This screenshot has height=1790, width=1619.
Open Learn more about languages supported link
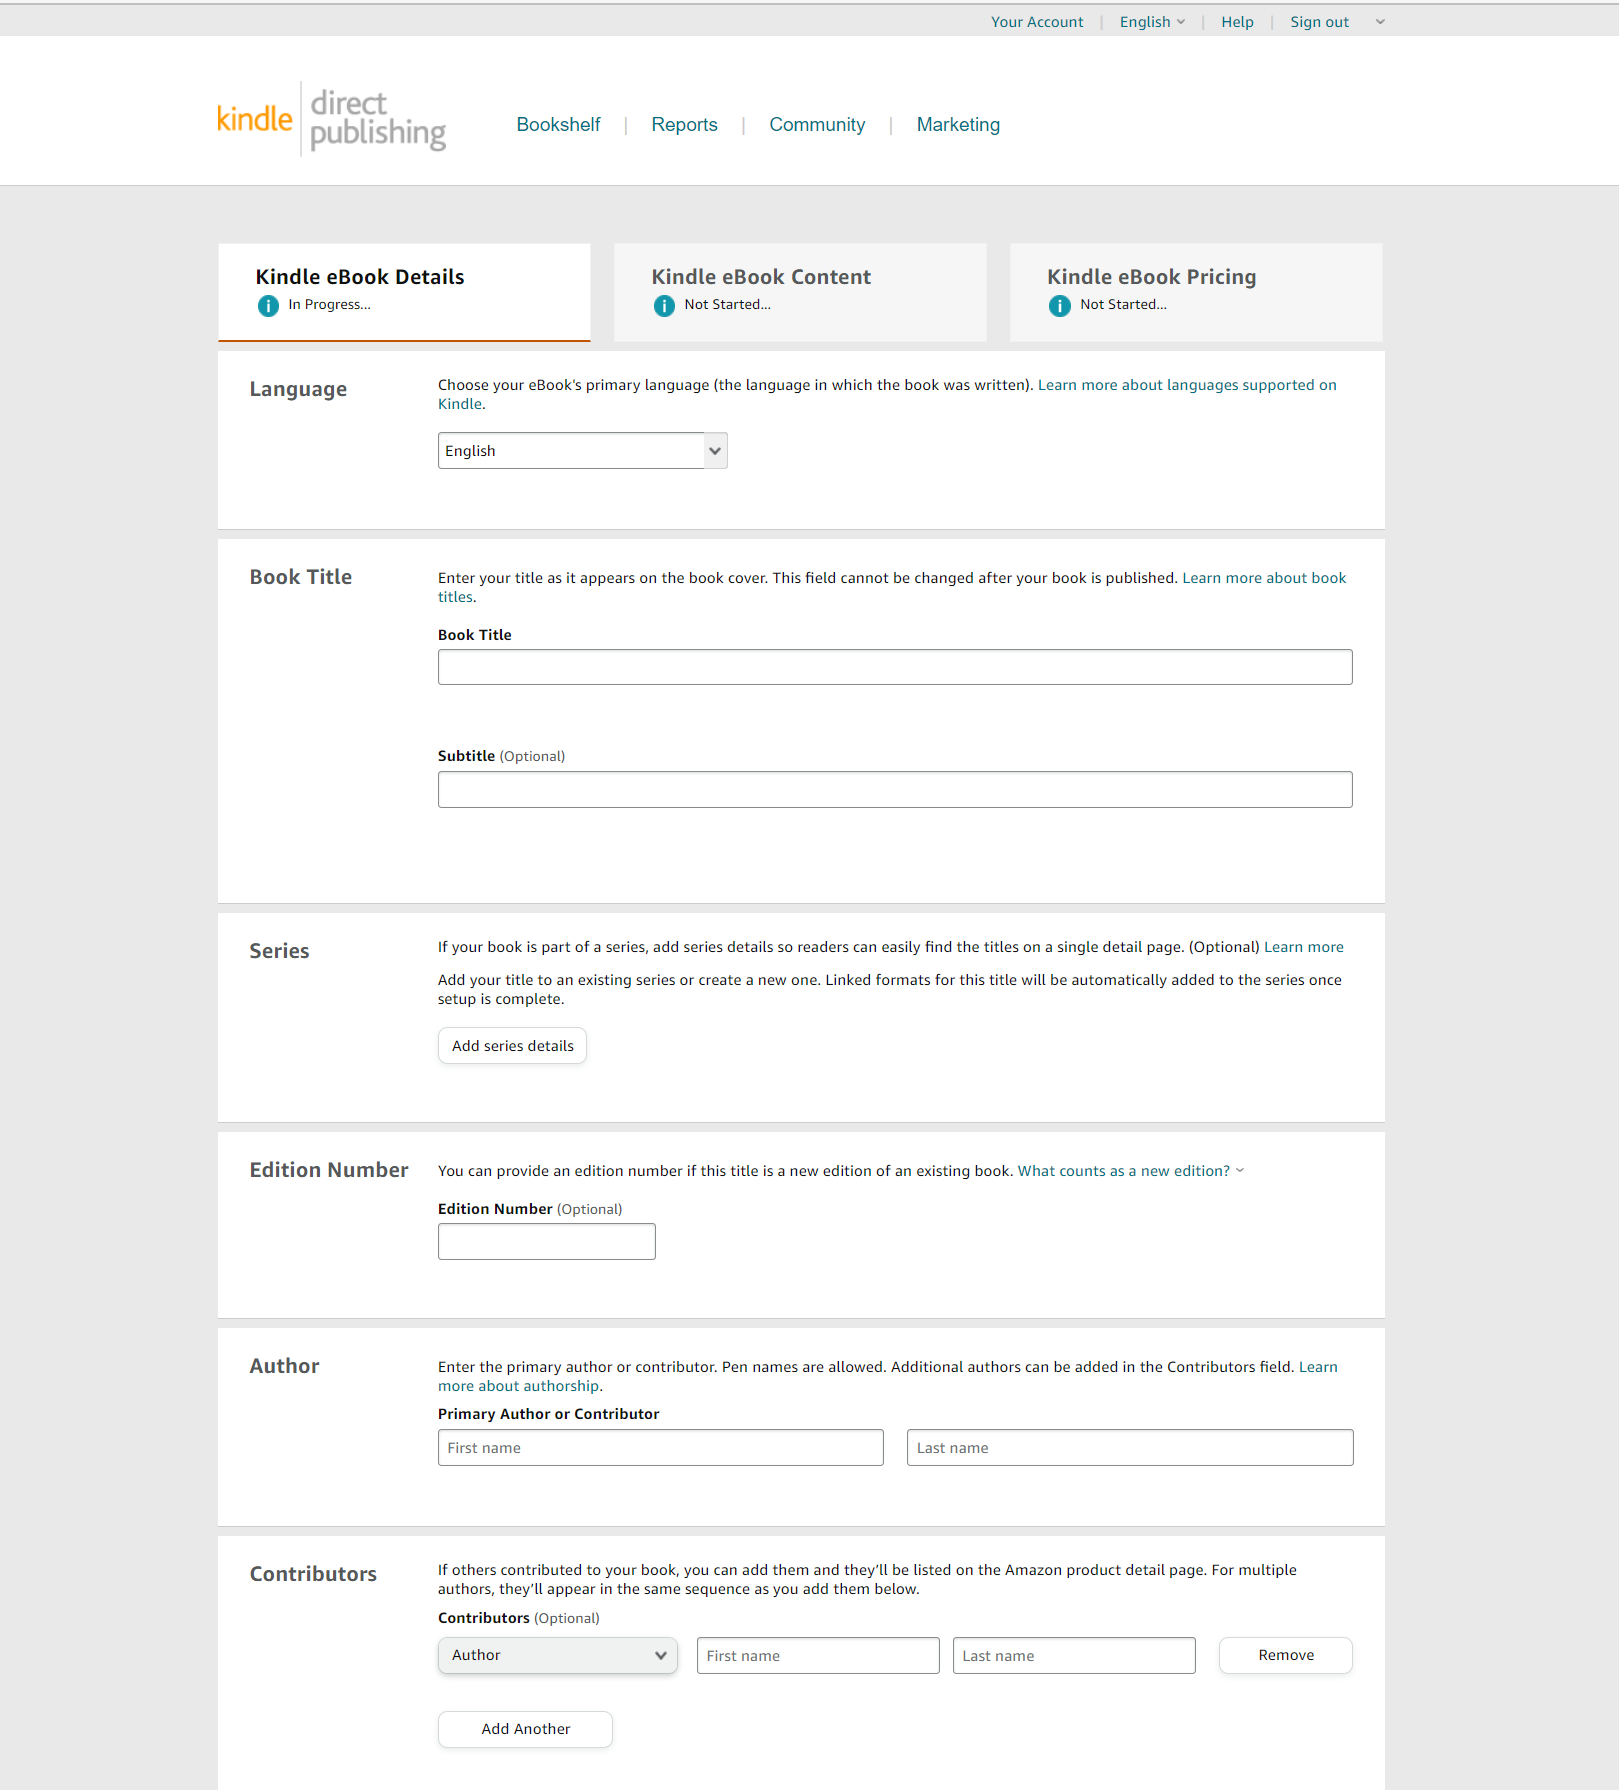tap(1187, 385)
